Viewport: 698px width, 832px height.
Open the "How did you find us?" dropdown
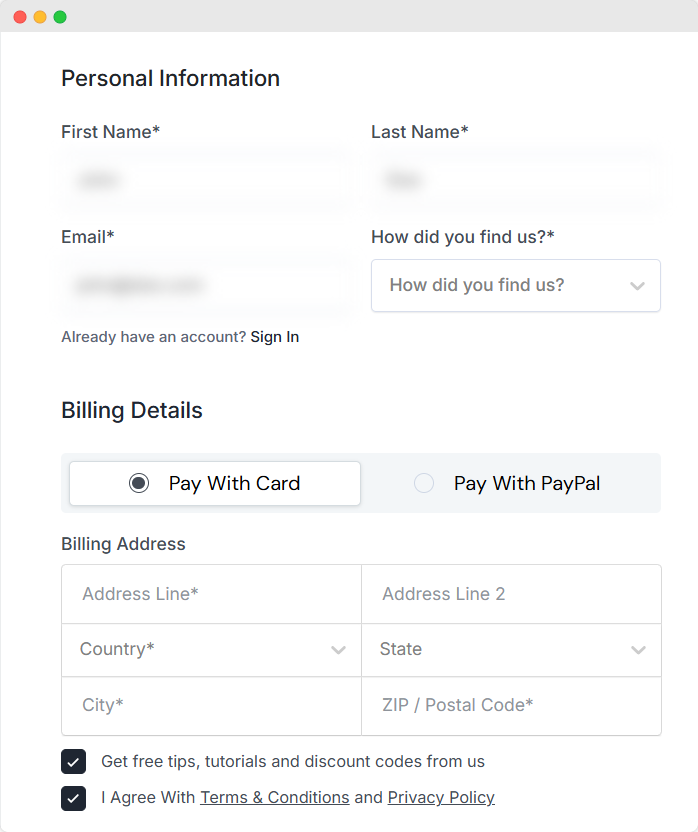pyautogui.click(x=516, y=285)
